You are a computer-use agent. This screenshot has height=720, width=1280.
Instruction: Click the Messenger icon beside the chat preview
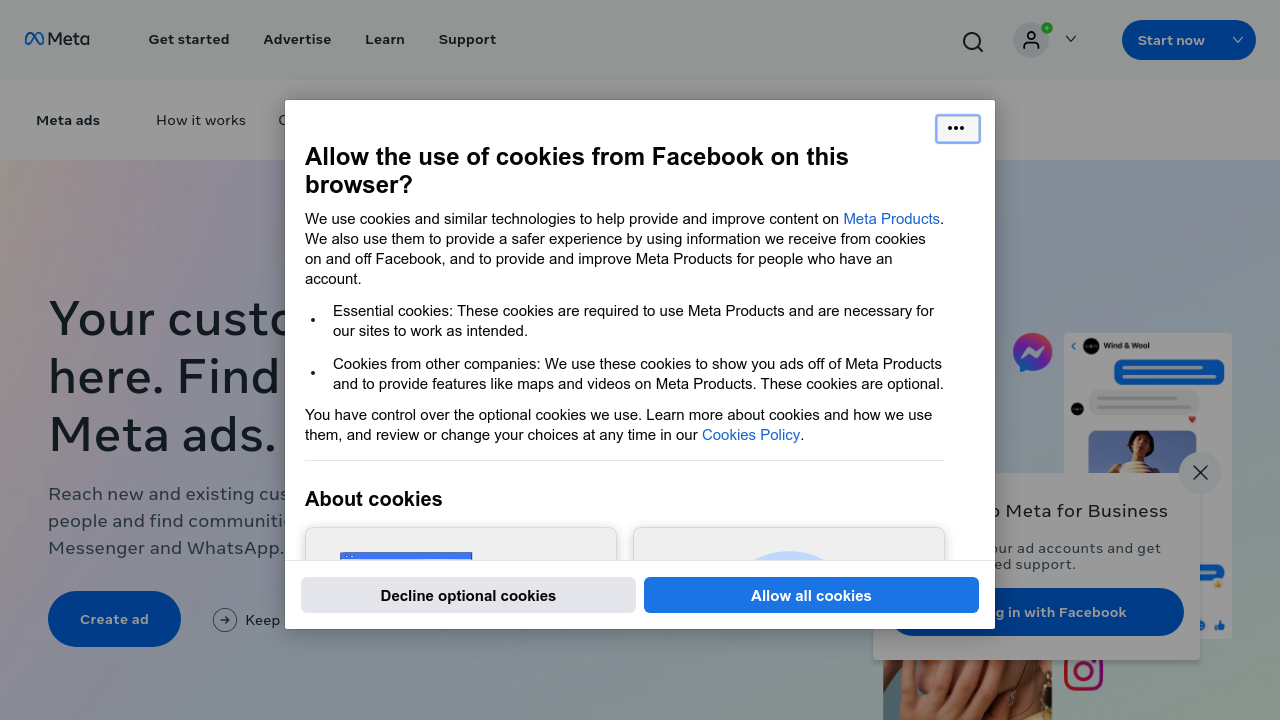pyautogui.click(x=1032, y=353)
